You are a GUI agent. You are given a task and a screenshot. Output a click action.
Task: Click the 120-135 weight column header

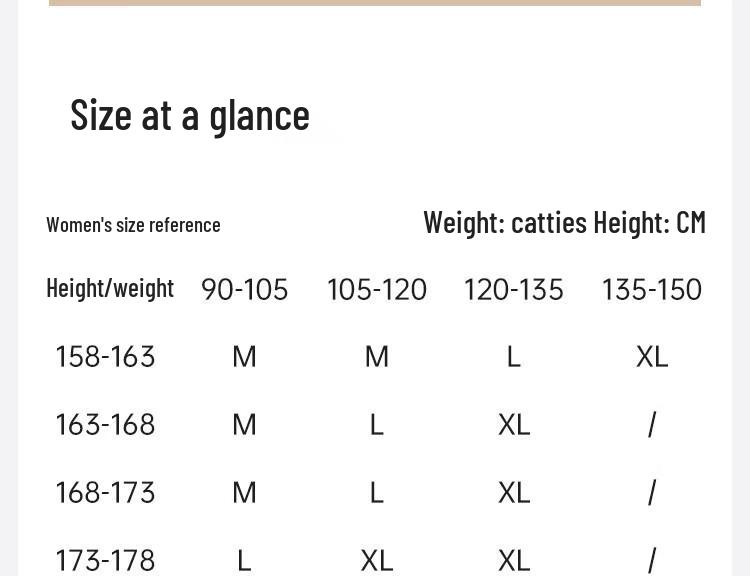[x=513, y=290]
